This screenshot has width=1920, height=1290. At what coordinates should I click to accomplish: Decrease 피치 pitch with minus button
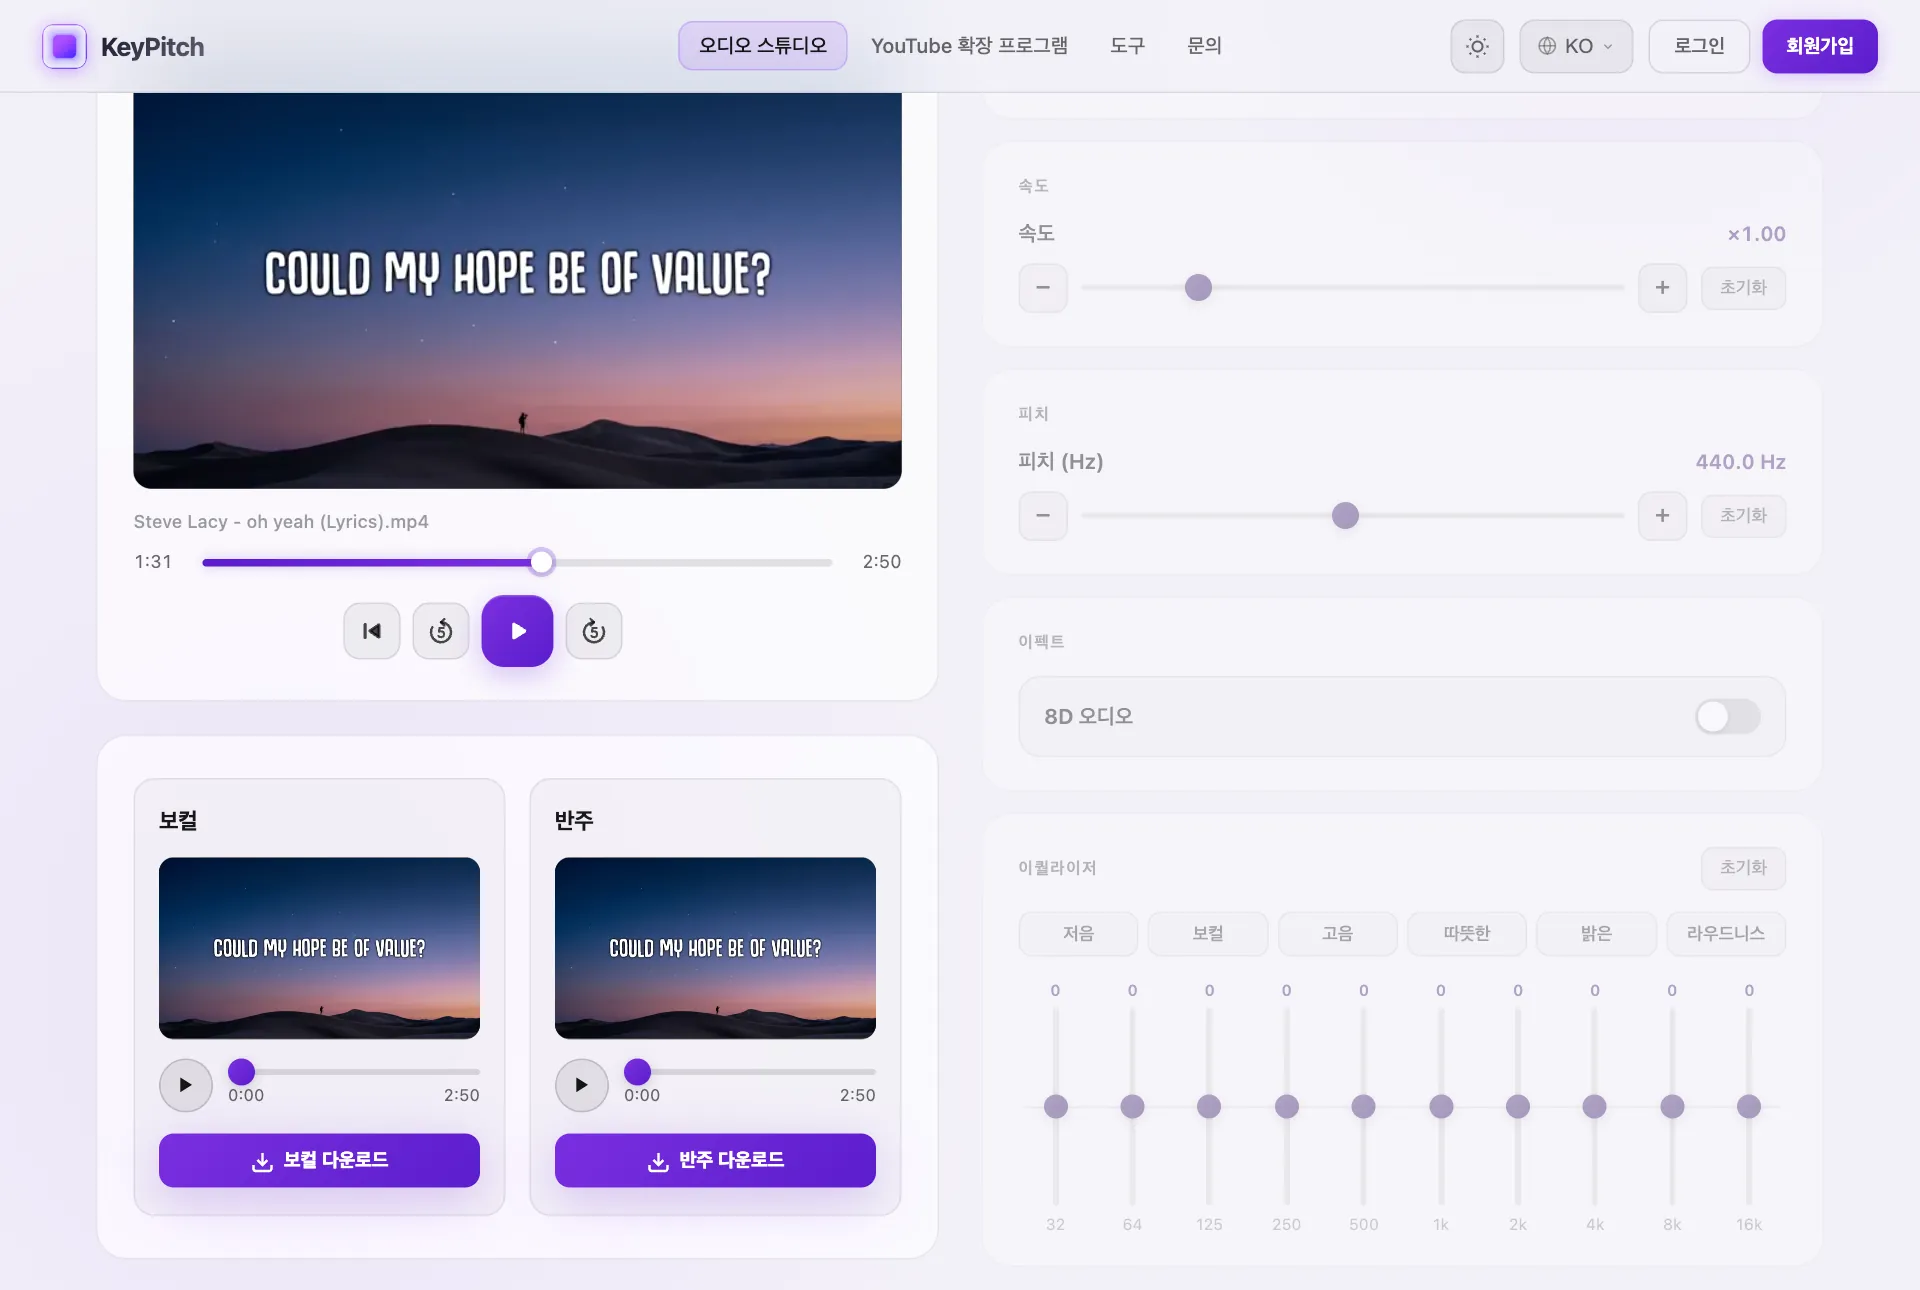(1043, 516)
